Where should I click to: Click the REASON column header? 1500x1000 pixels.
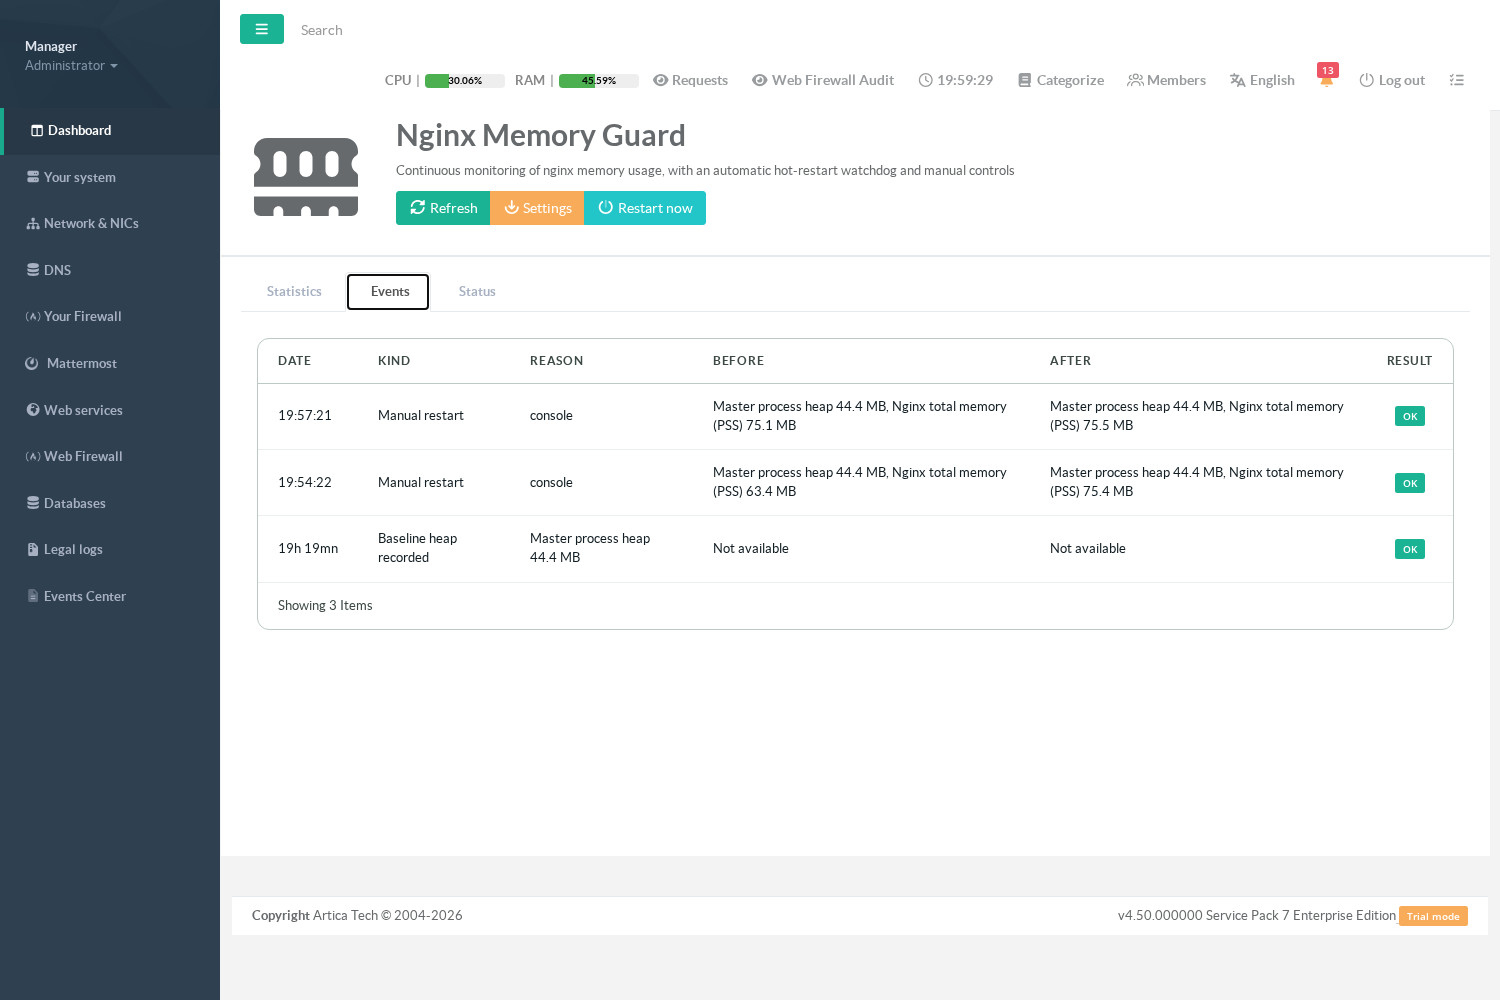[556, 361]
